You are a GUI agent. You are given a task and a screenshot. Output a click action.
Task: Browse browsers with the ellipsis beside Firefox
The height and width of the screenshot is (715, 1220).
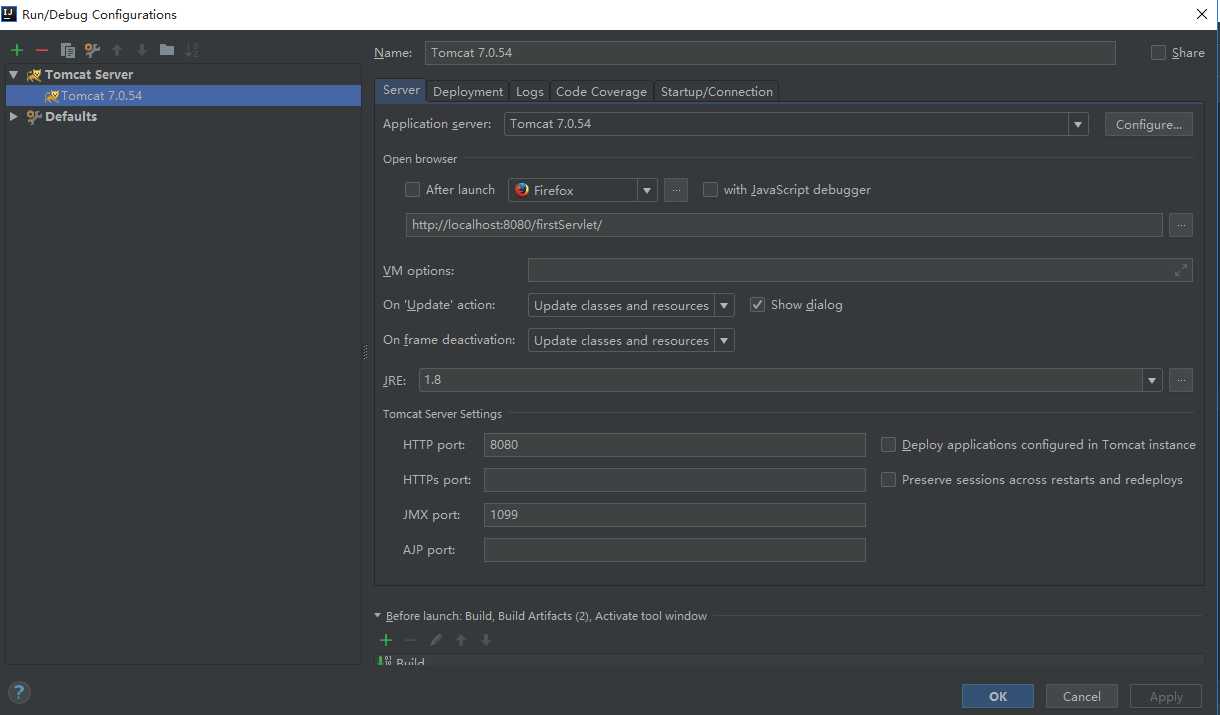click(676, 190)
